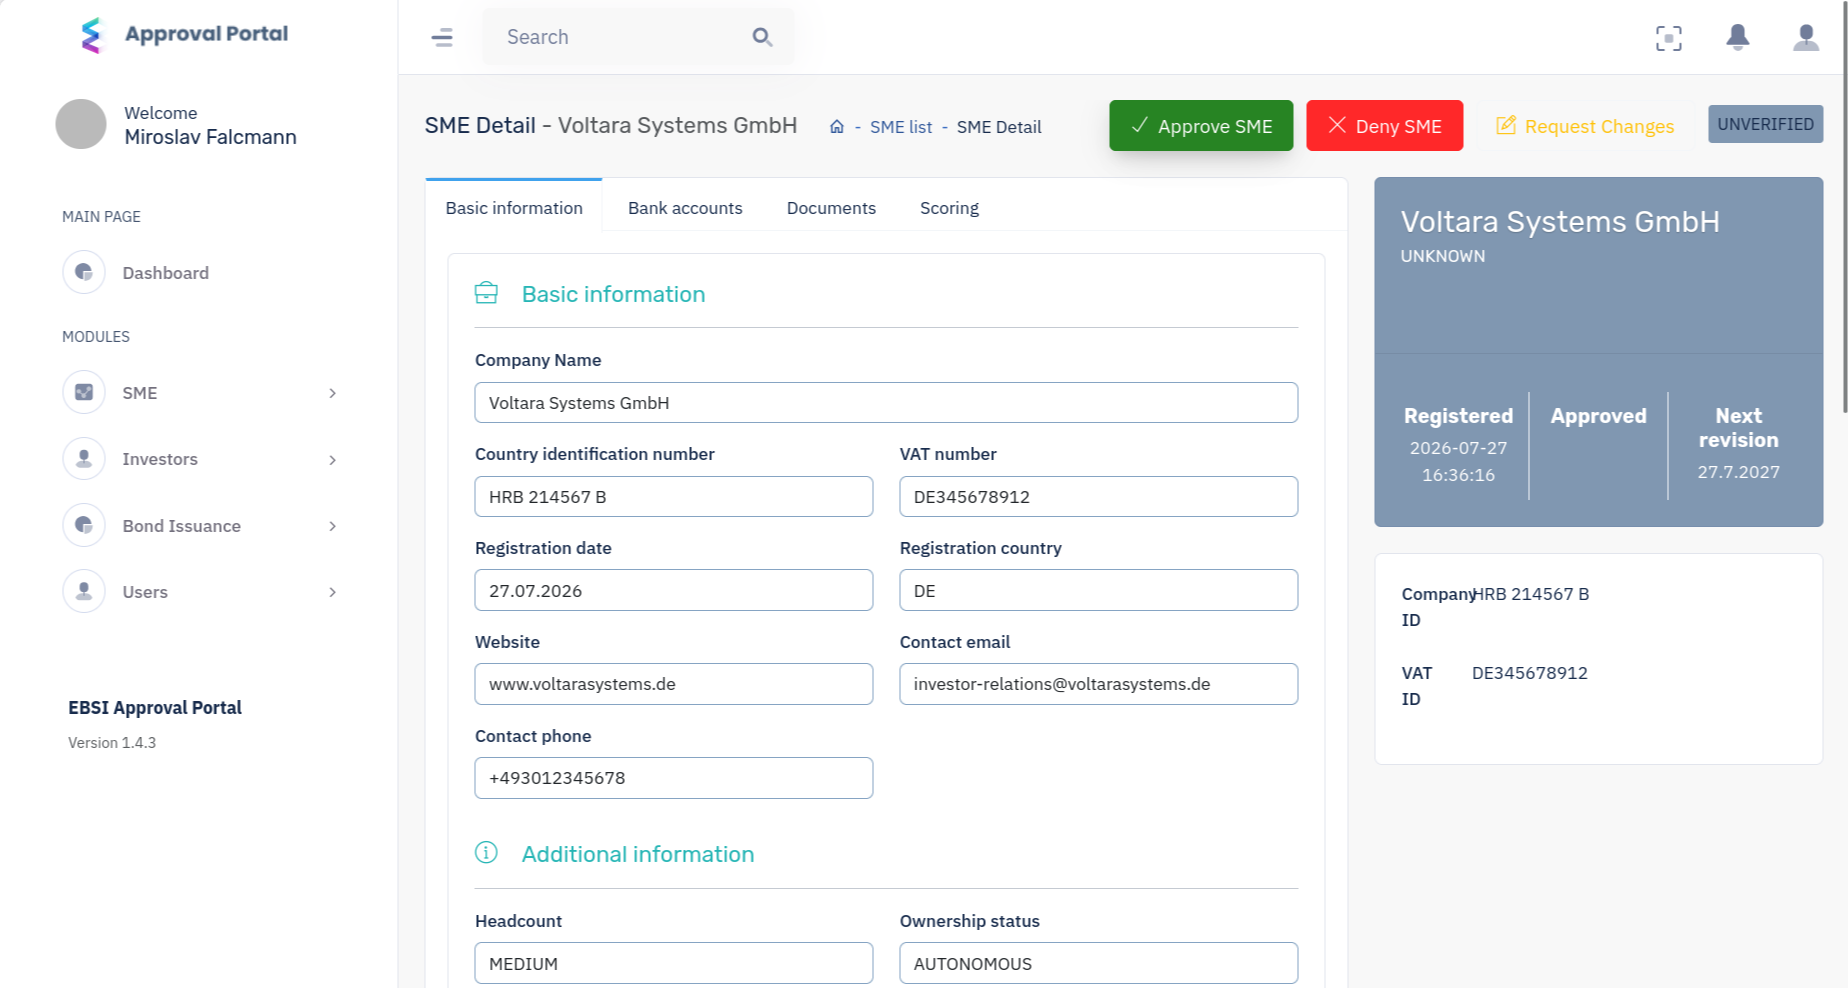Click the Registration date field
The height and width of the screenshot is (988, 1848).
(x=673, y=591)
